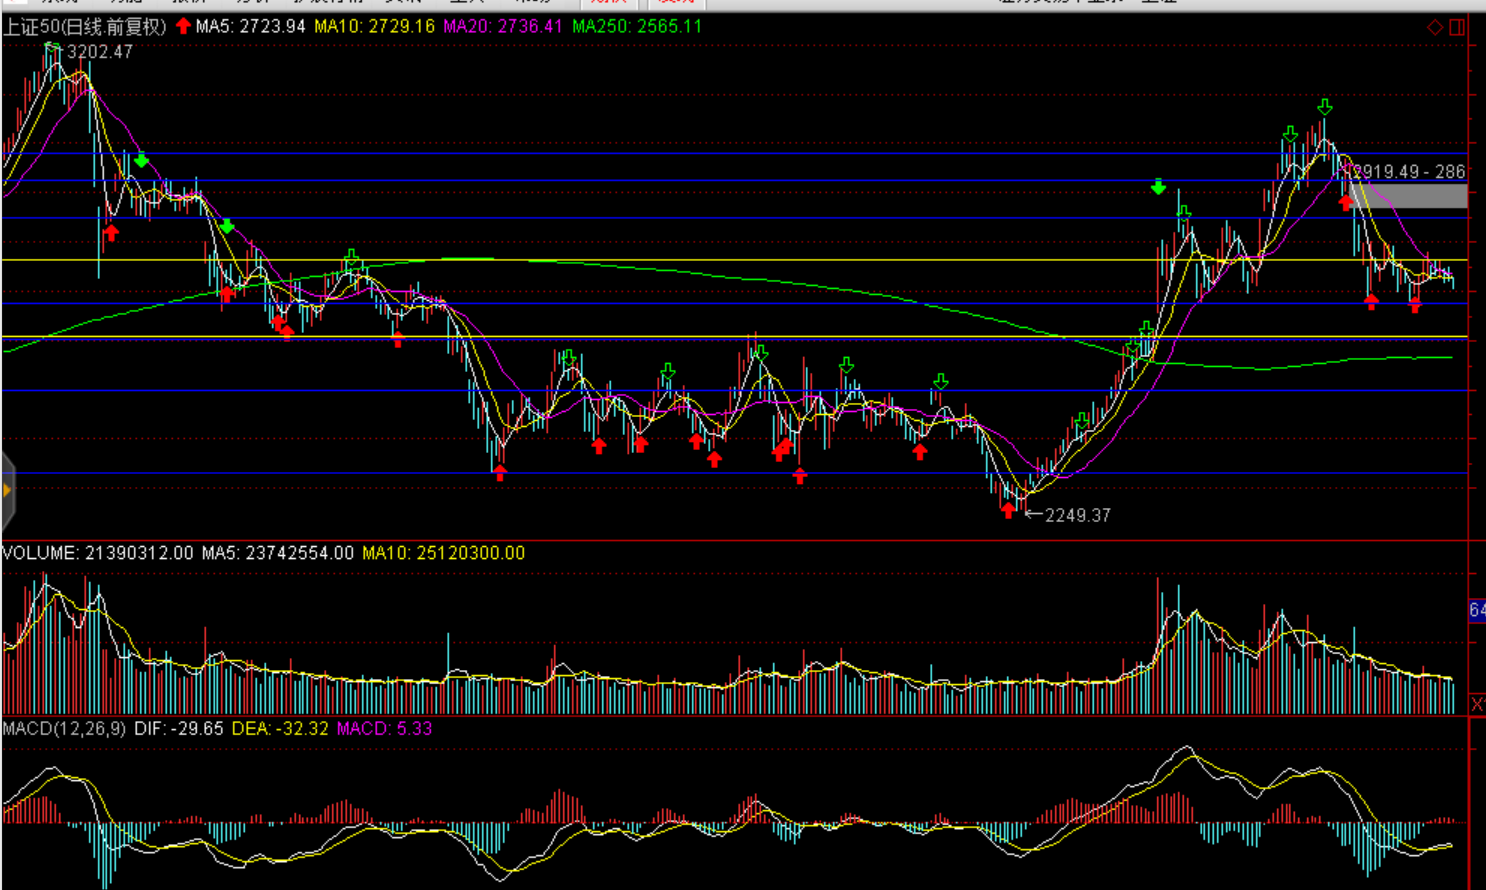The width and height of the screenshot is (1486, 890).
Task: Click the green marker icon at 3202.47 high
Action: [53, 47]
